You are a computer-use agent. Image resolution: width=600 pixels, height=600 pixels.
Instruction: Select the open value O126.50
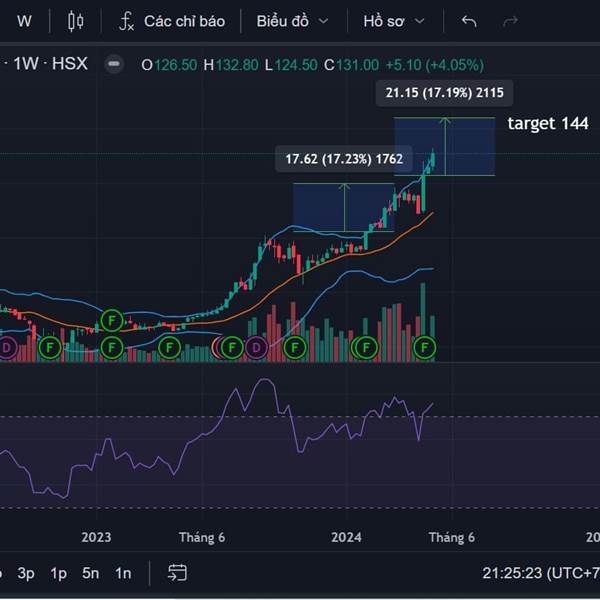click(169, 65)
